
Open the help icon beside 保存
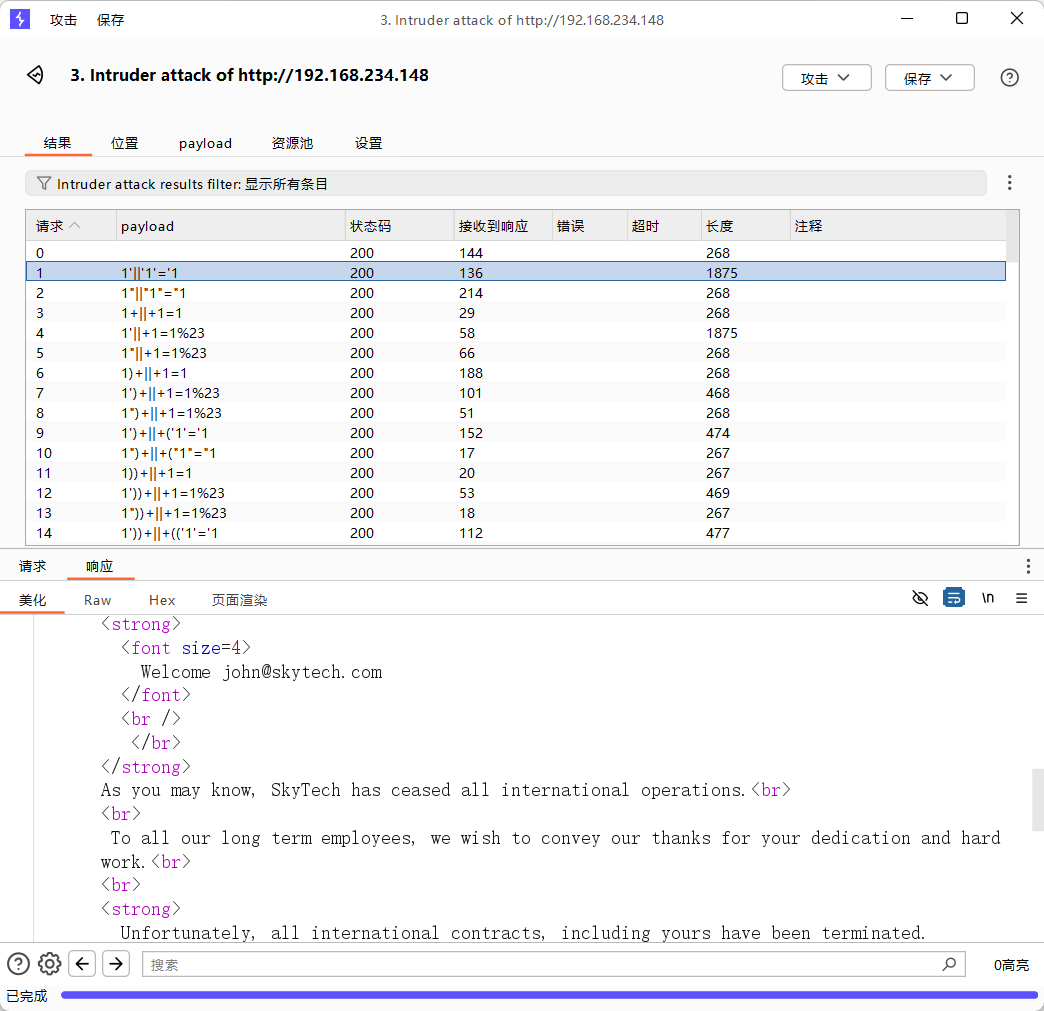click(1009, 78)
